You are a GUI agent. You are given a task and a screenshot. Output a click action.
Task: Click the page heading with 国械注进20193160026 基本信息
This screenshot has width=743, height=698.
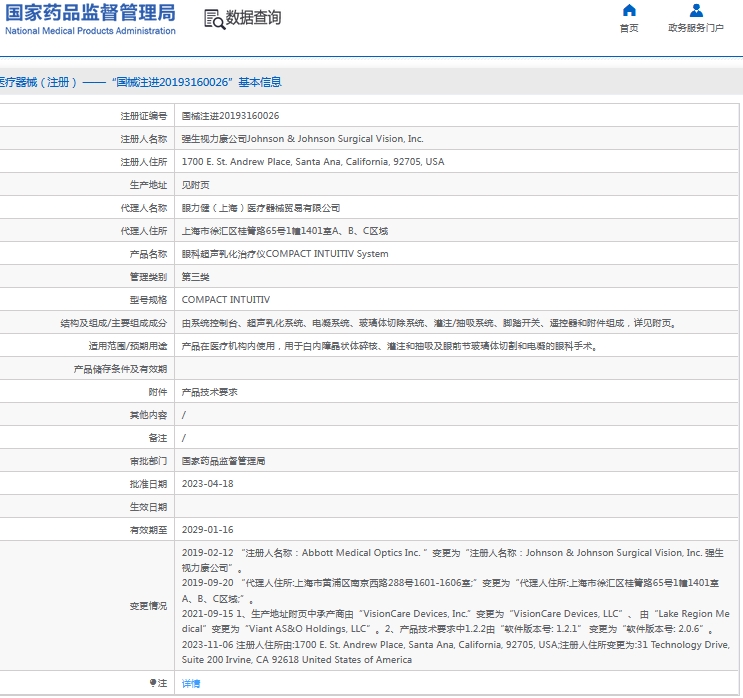click(x=141, y=82)
